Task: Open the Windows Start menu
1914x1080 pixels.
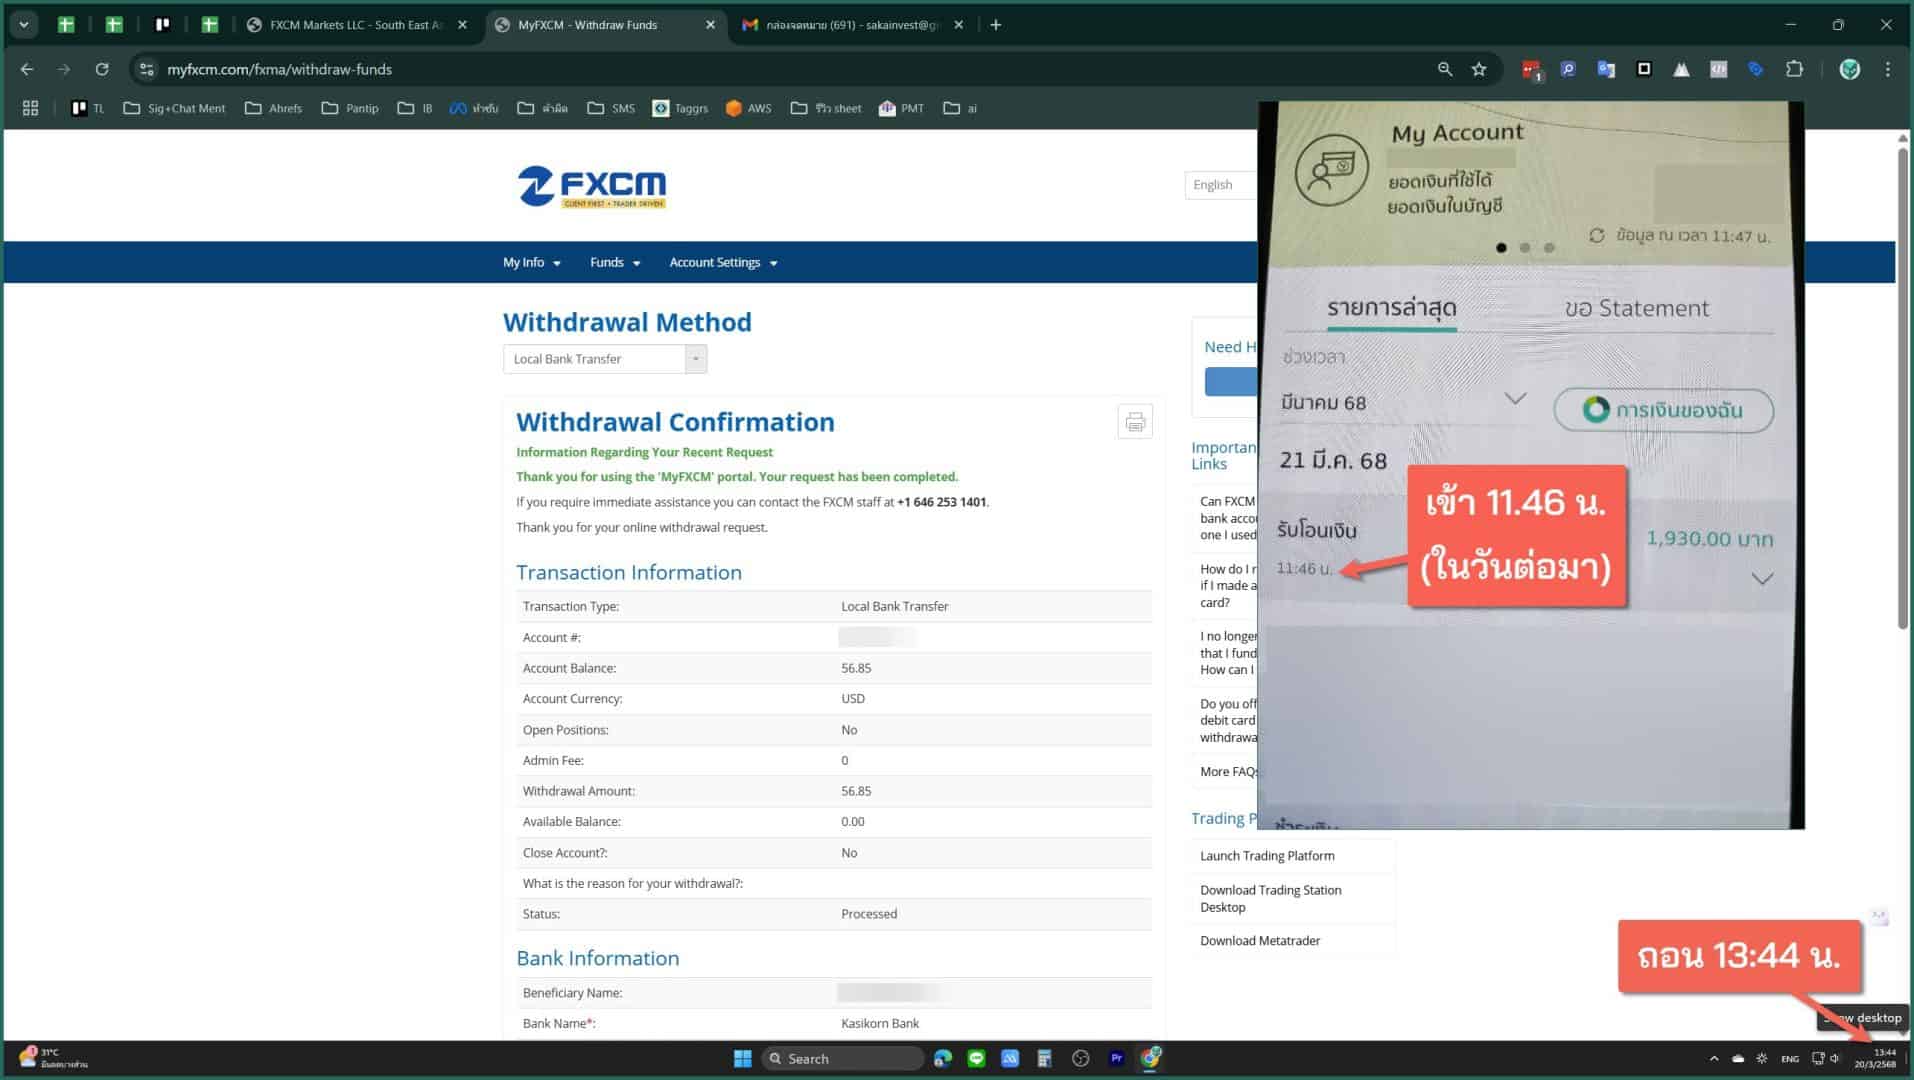Action: 742,1058
